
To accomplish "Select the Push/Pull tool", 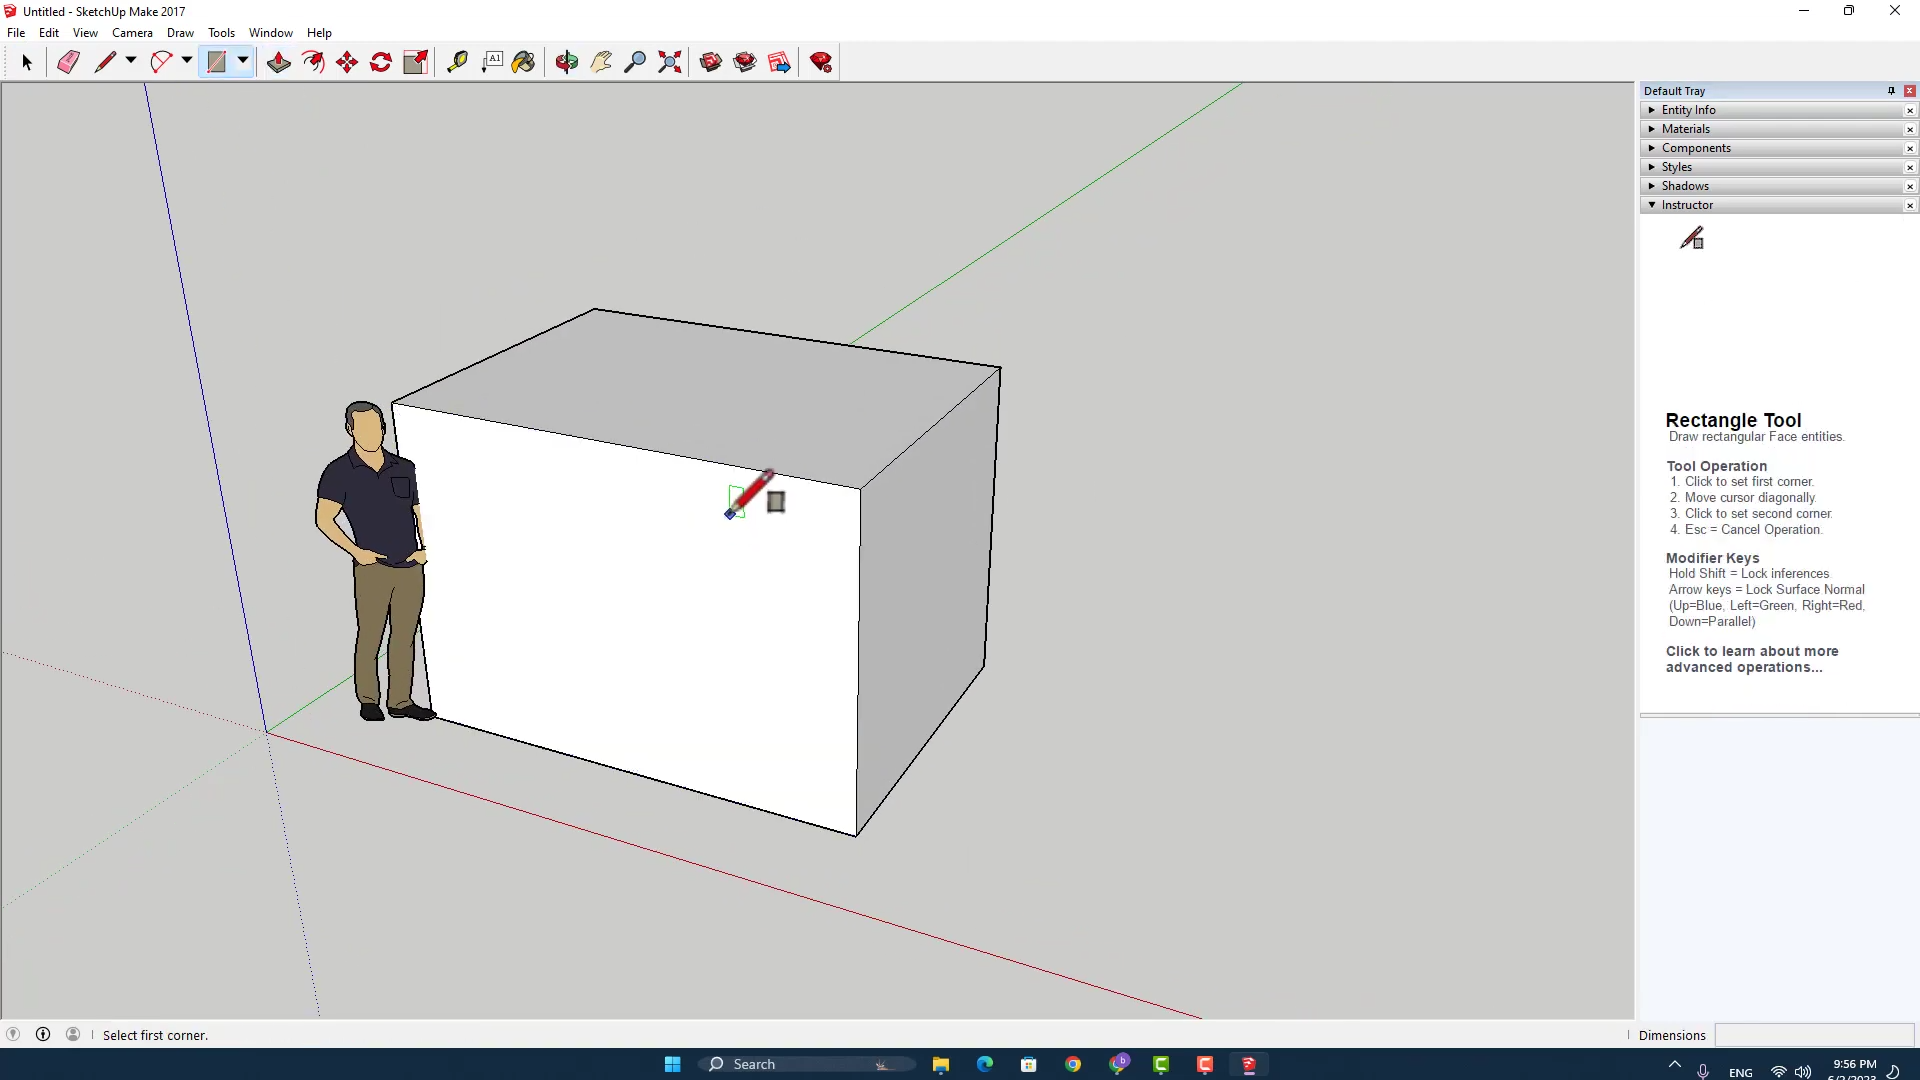I will click(x=279, y=62).
